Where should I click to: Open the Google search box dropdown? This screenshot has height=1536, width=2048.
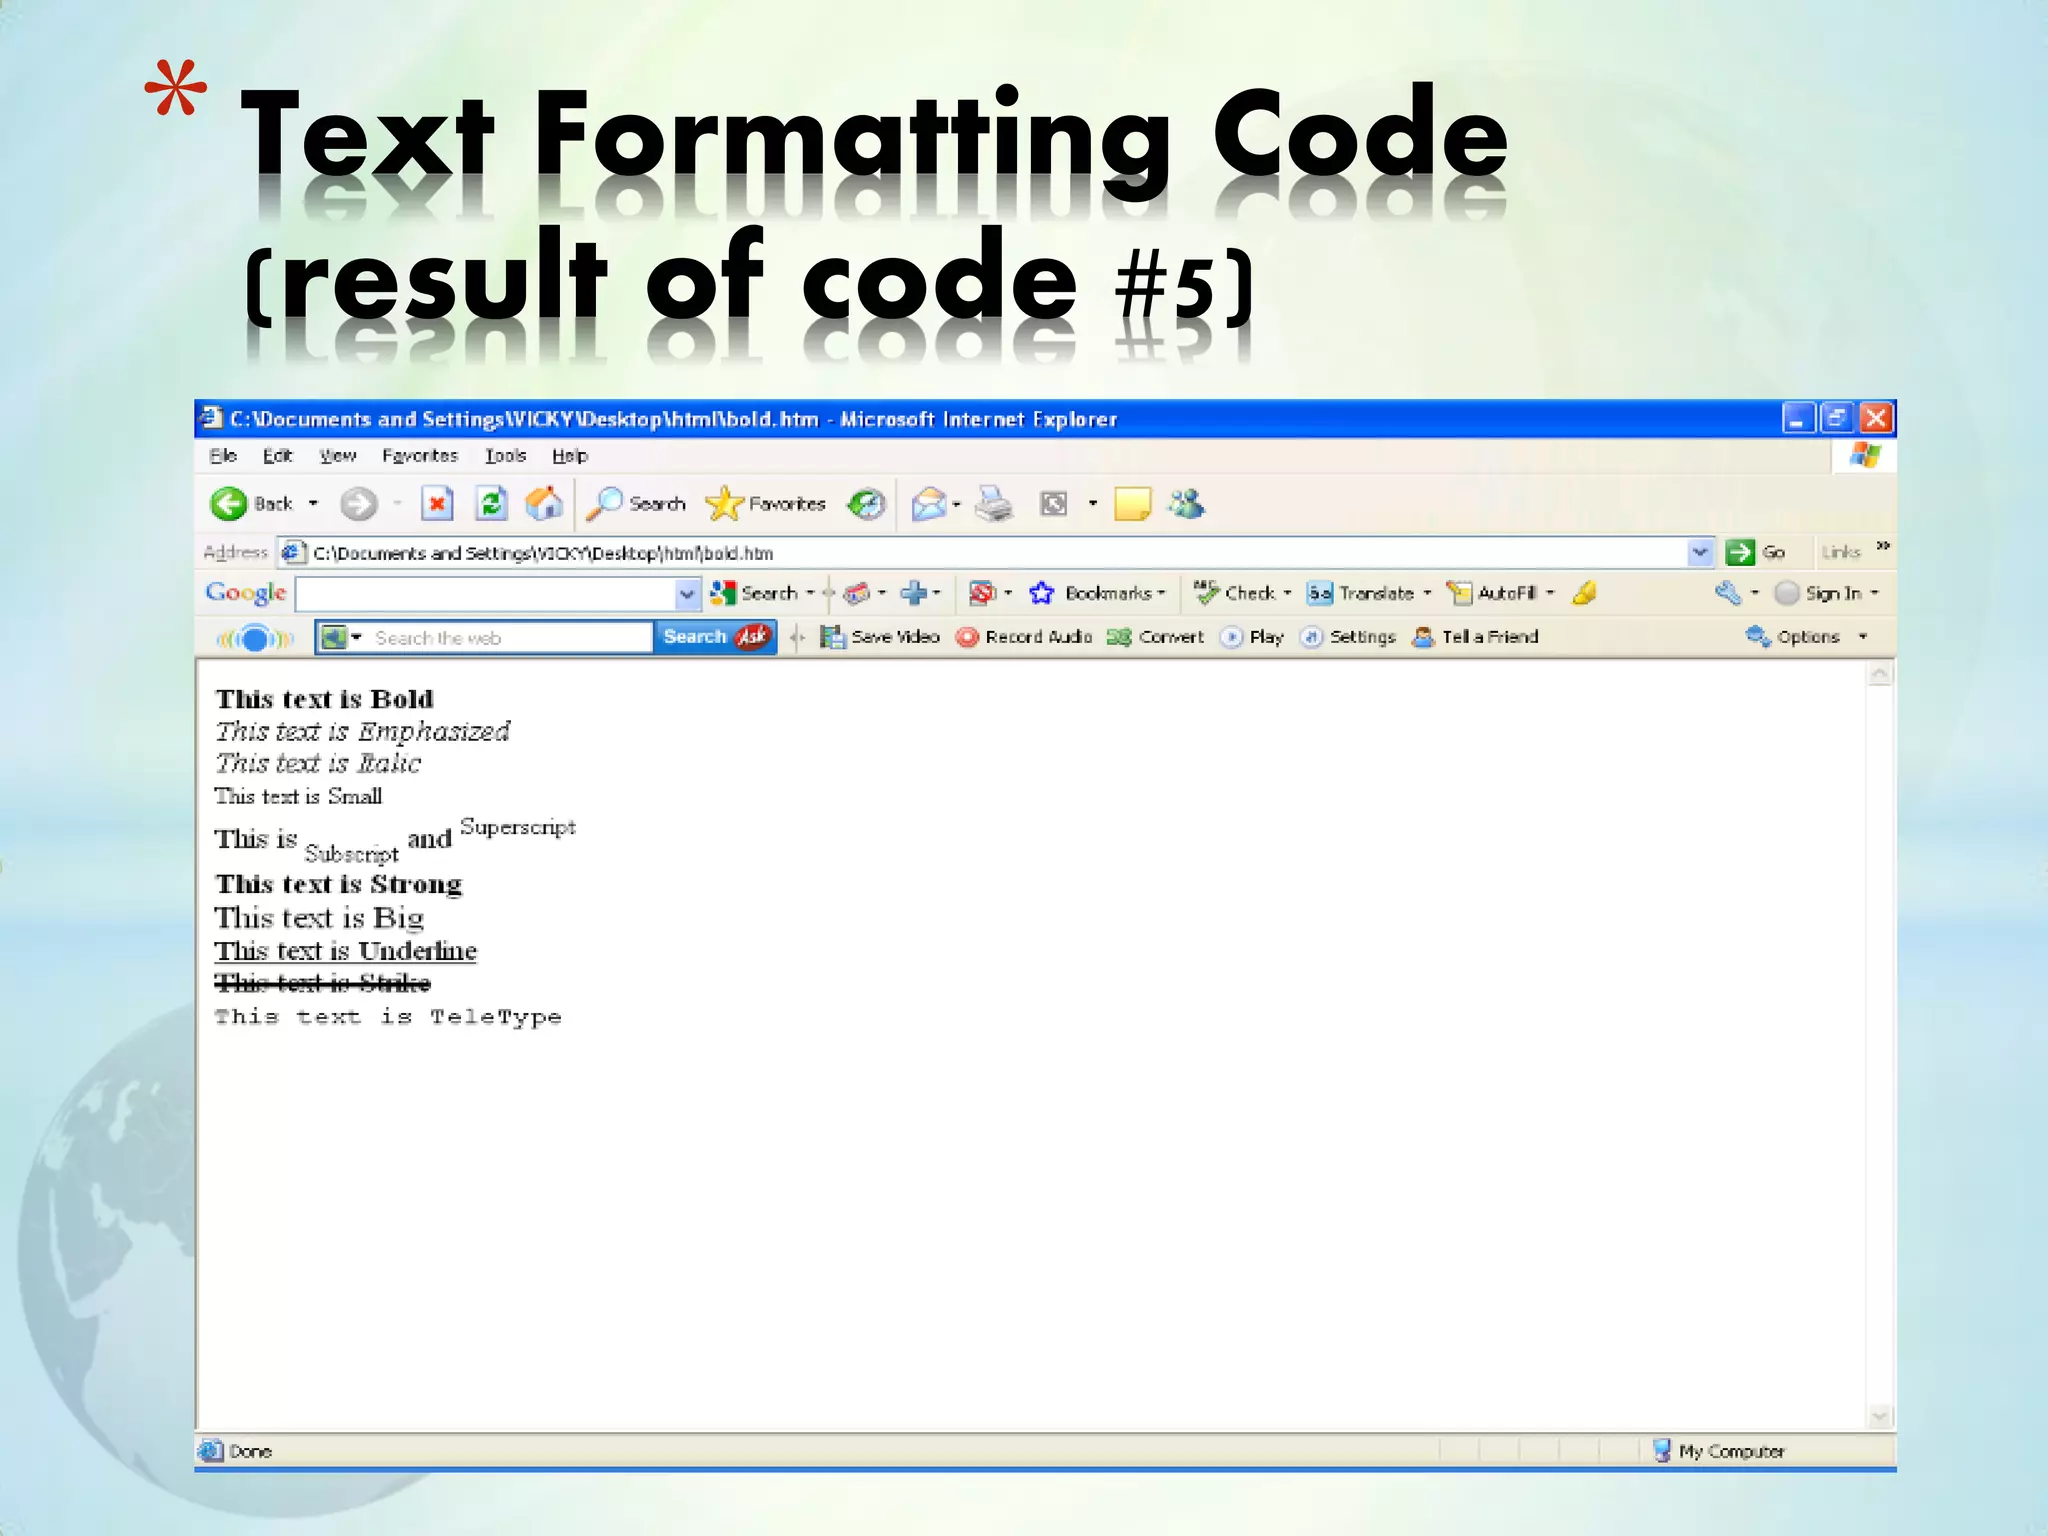tap(686, 594)
